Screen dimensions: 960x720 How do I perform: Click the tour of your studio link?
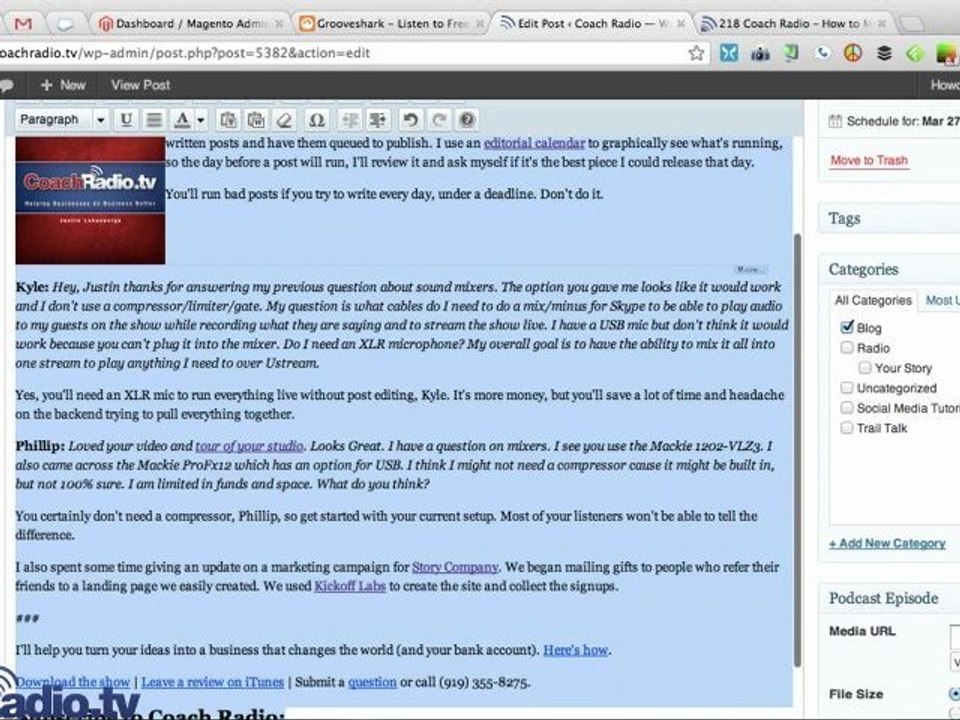coord(249,446)
